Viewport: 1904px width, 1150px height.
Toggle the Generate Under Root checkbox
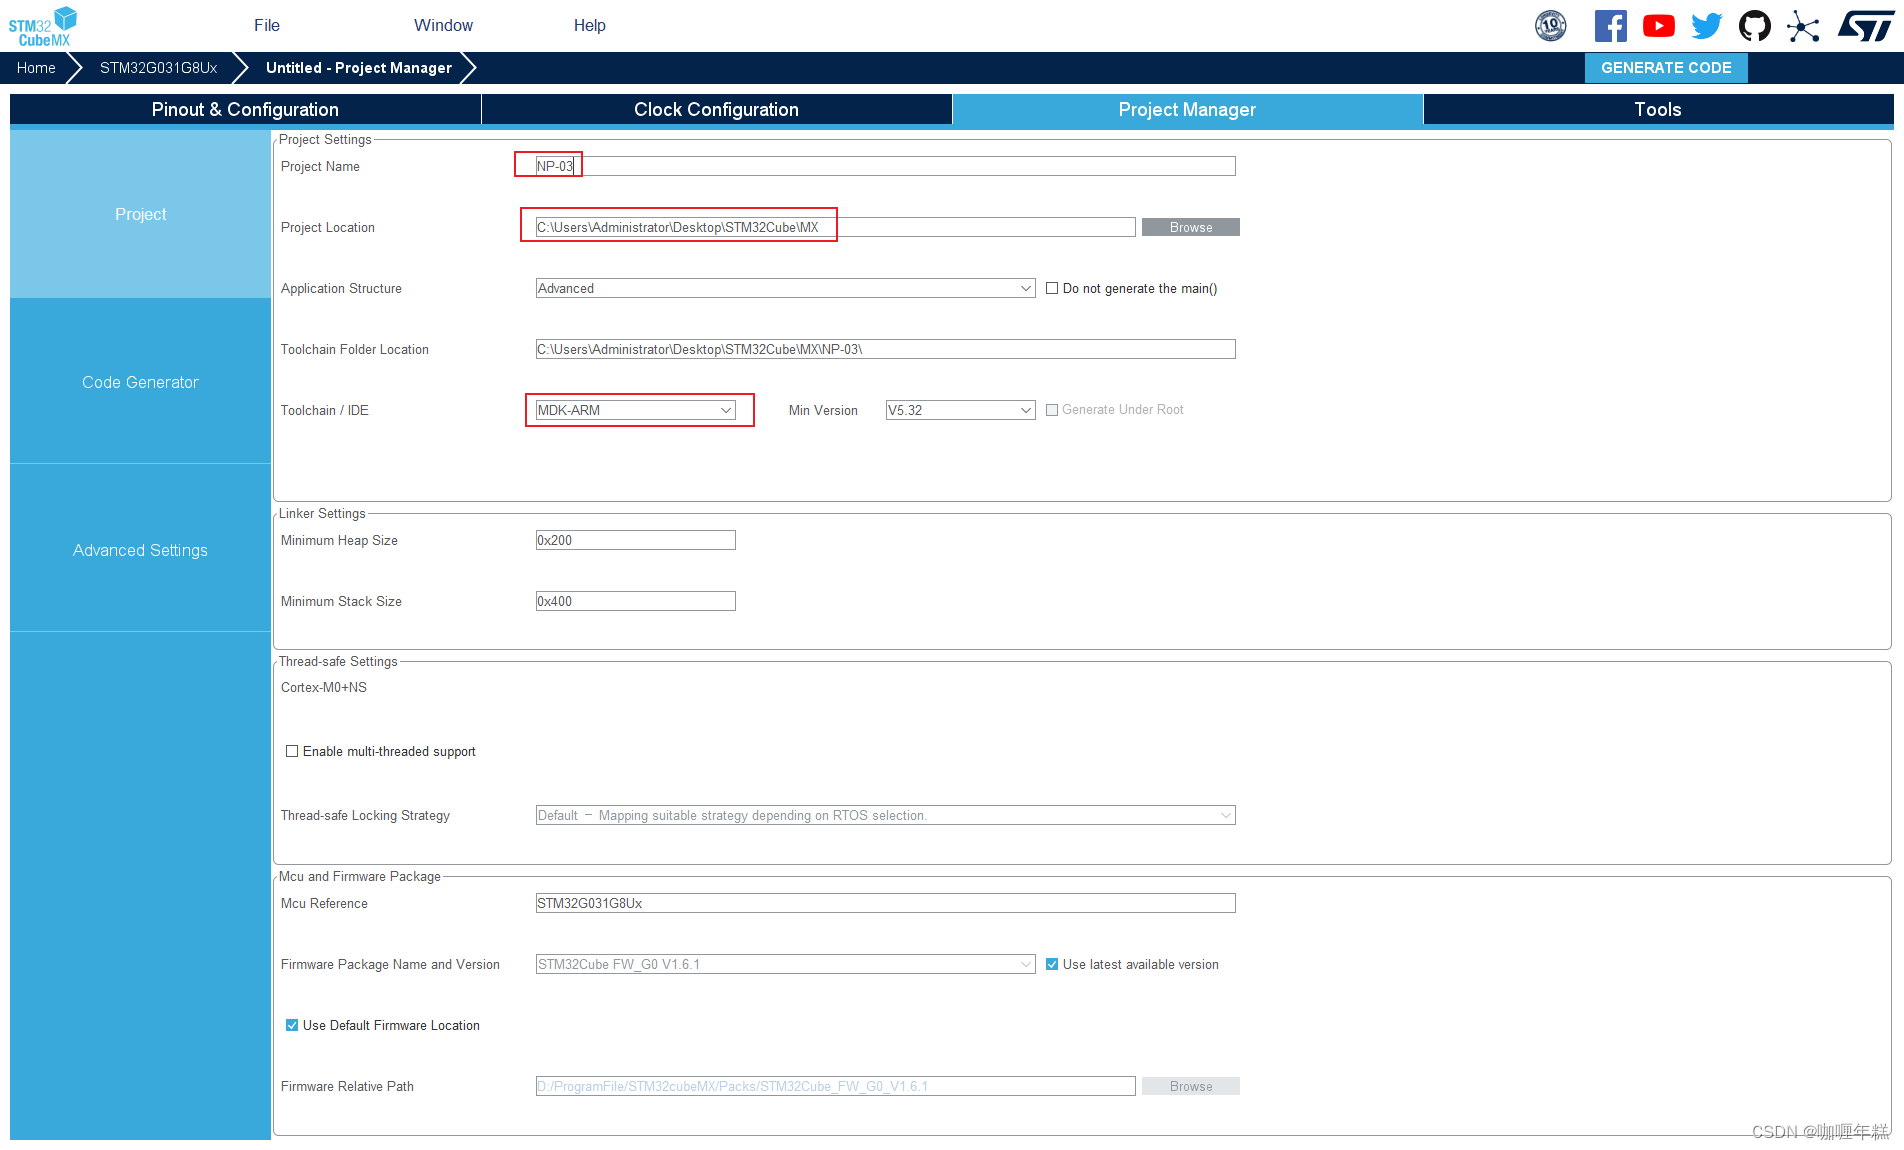coord(1052,410)
